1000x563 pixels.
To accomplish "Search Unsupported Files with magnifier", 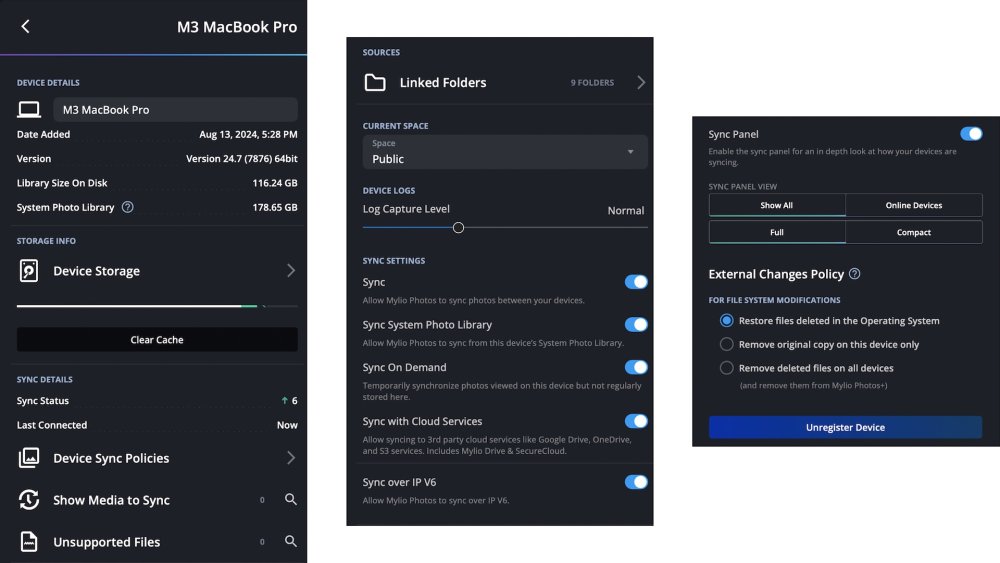I will point(291,541).
